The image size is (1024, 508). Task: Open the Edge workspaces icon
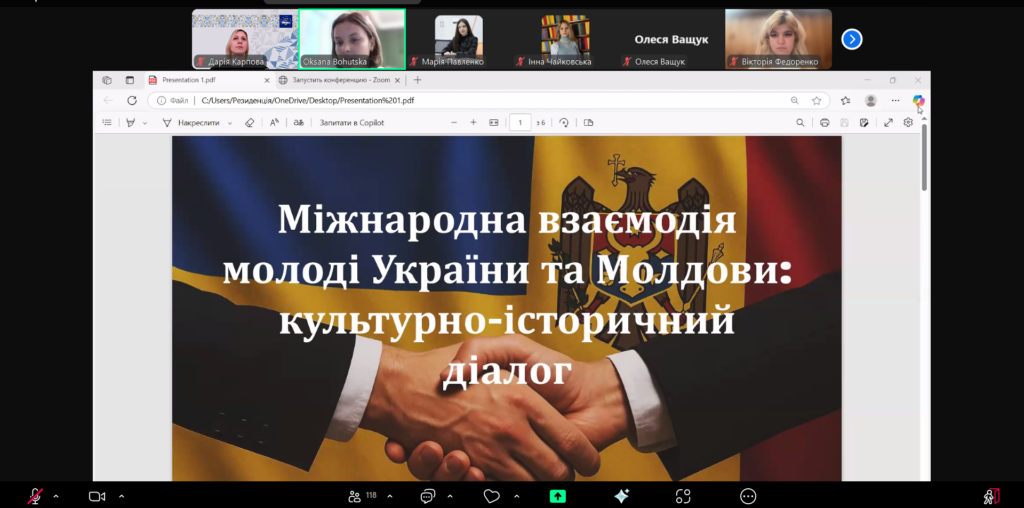107,80
